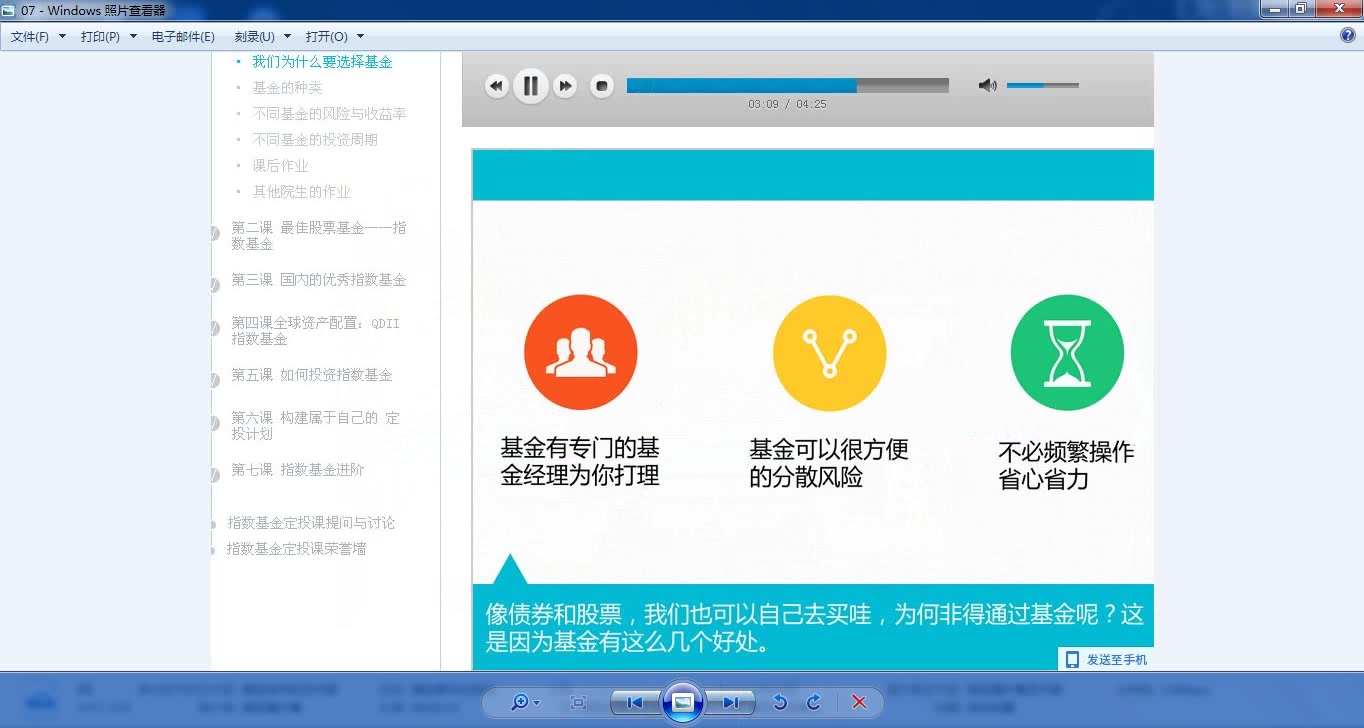This screenshot has height=728, width=1364.
Task: Click the 03:09 / 04:25 time readout
Action: click(787, 104)
